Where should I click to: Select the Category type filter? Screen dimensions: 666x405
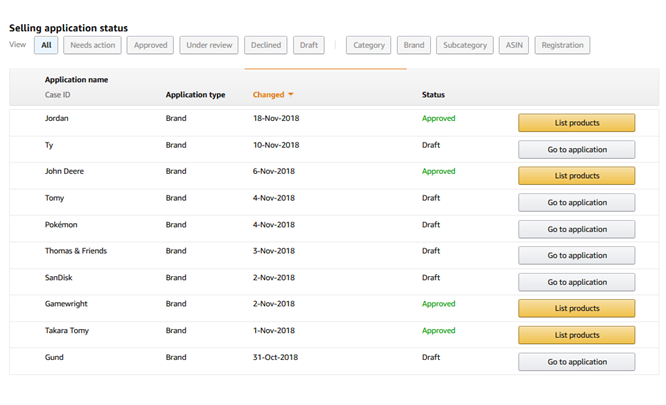coord(369,45)
